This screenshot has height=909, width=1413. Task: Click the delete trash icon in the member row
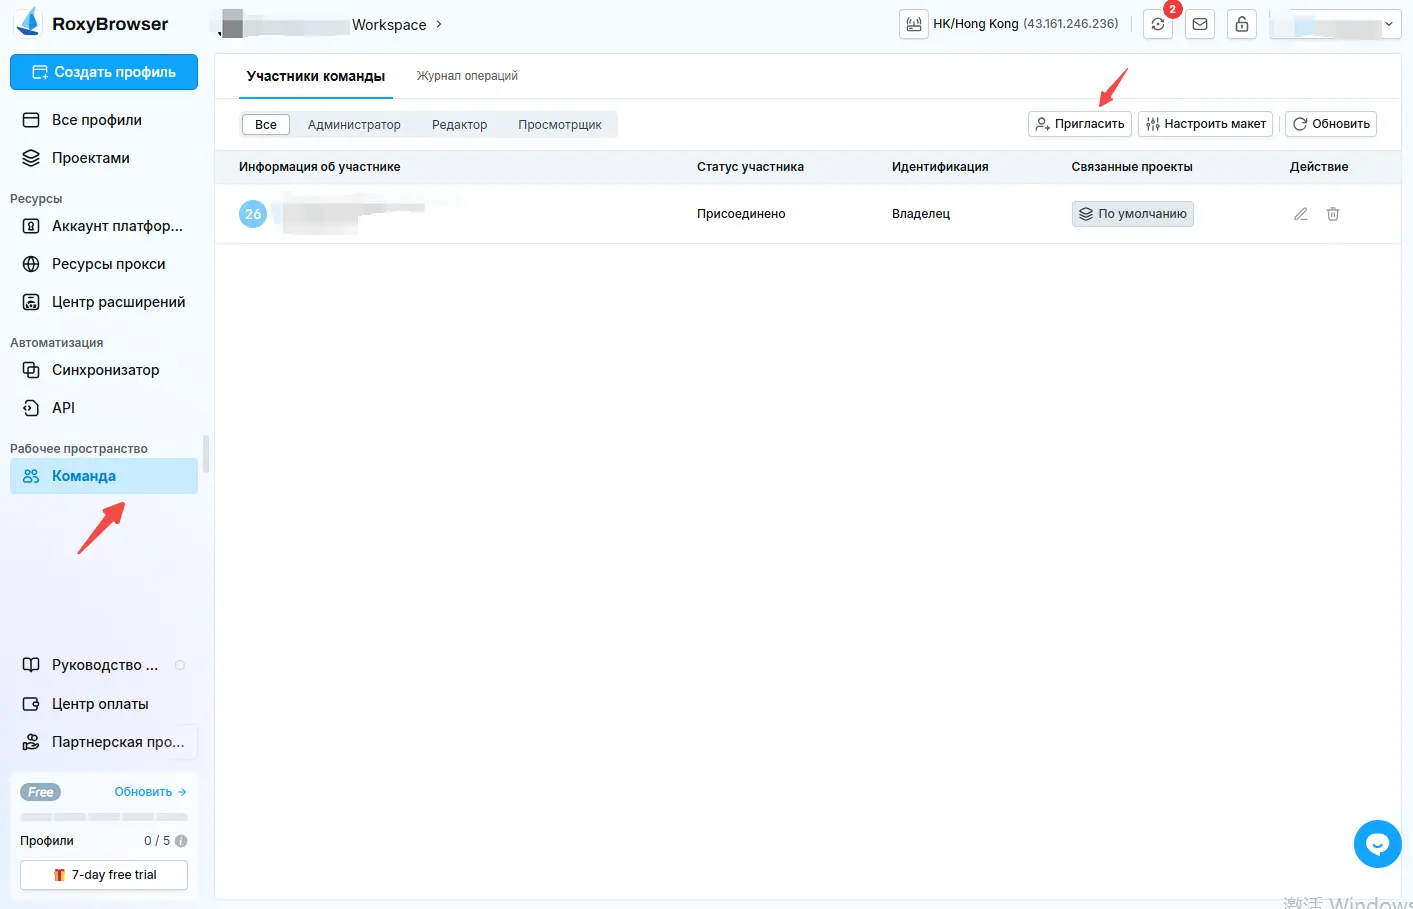(x=1332, y=214)
